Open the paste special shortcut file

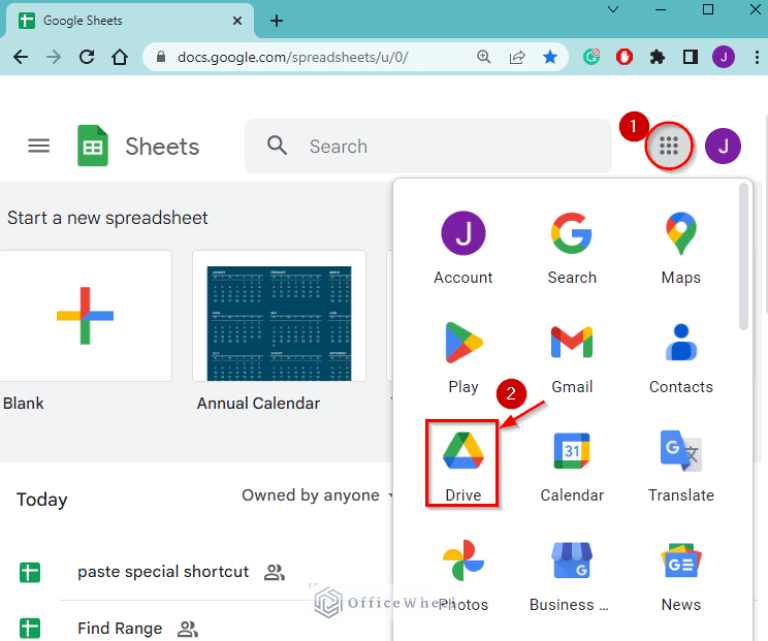[163, 572]
